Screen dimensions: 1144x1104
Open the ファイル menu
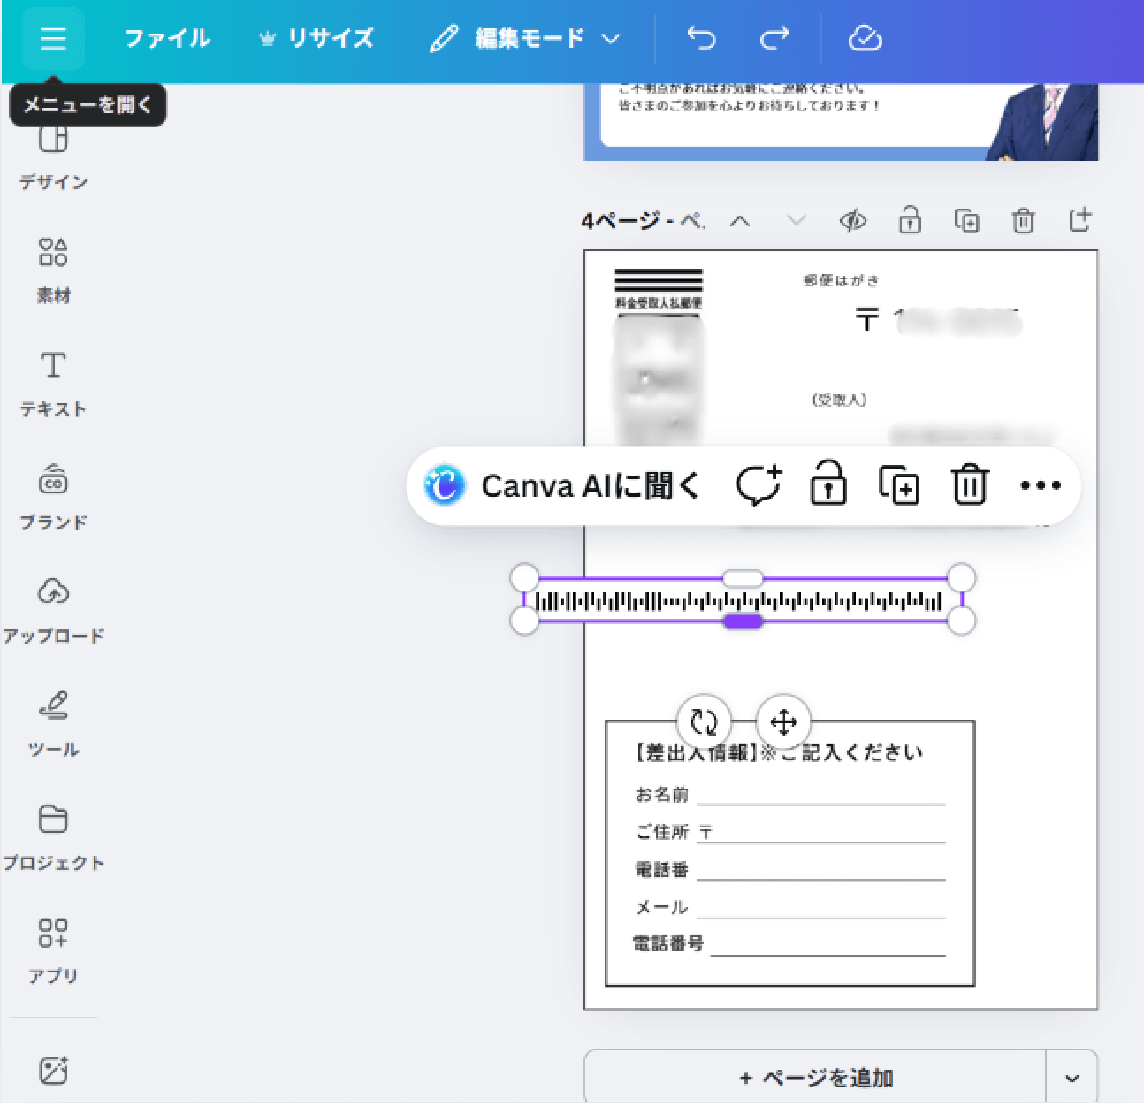[x=167, y=39]
